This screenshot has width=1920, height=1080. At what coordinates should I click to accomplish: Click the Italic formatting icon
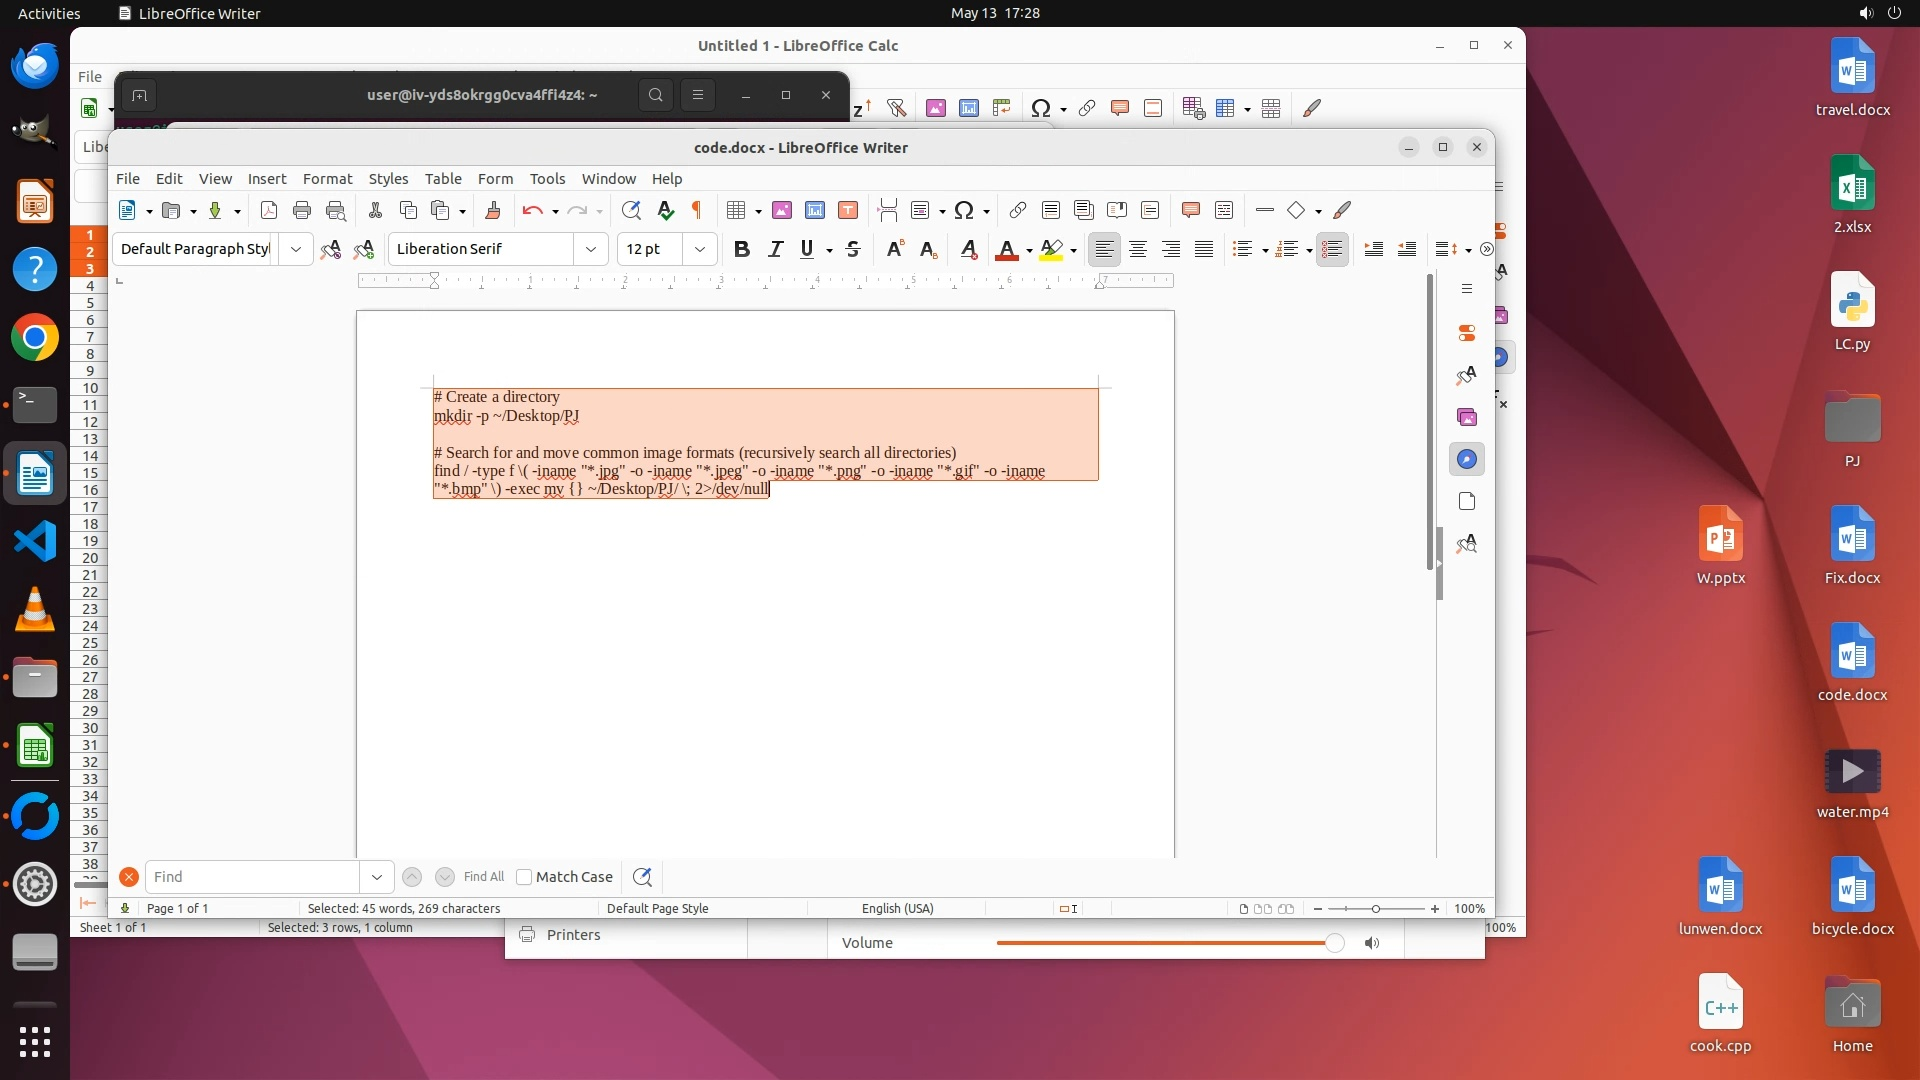(775, 249)
